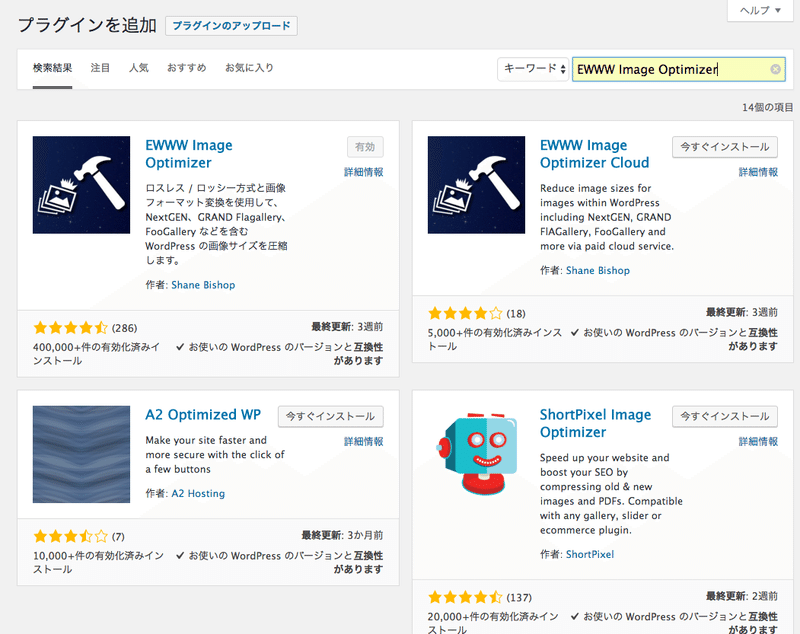This screenshot has width=800, height=634.
Task: Switch to the おすすめ tab
Action: 187,68
